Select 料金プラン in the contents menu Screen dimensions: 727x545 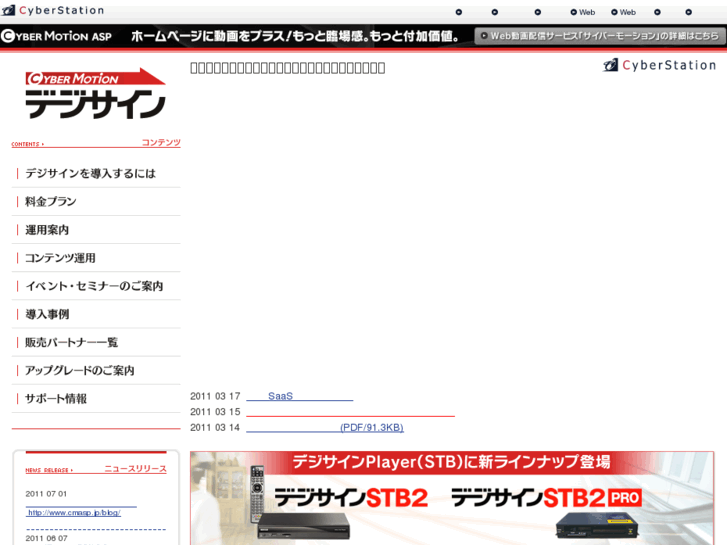96,202
